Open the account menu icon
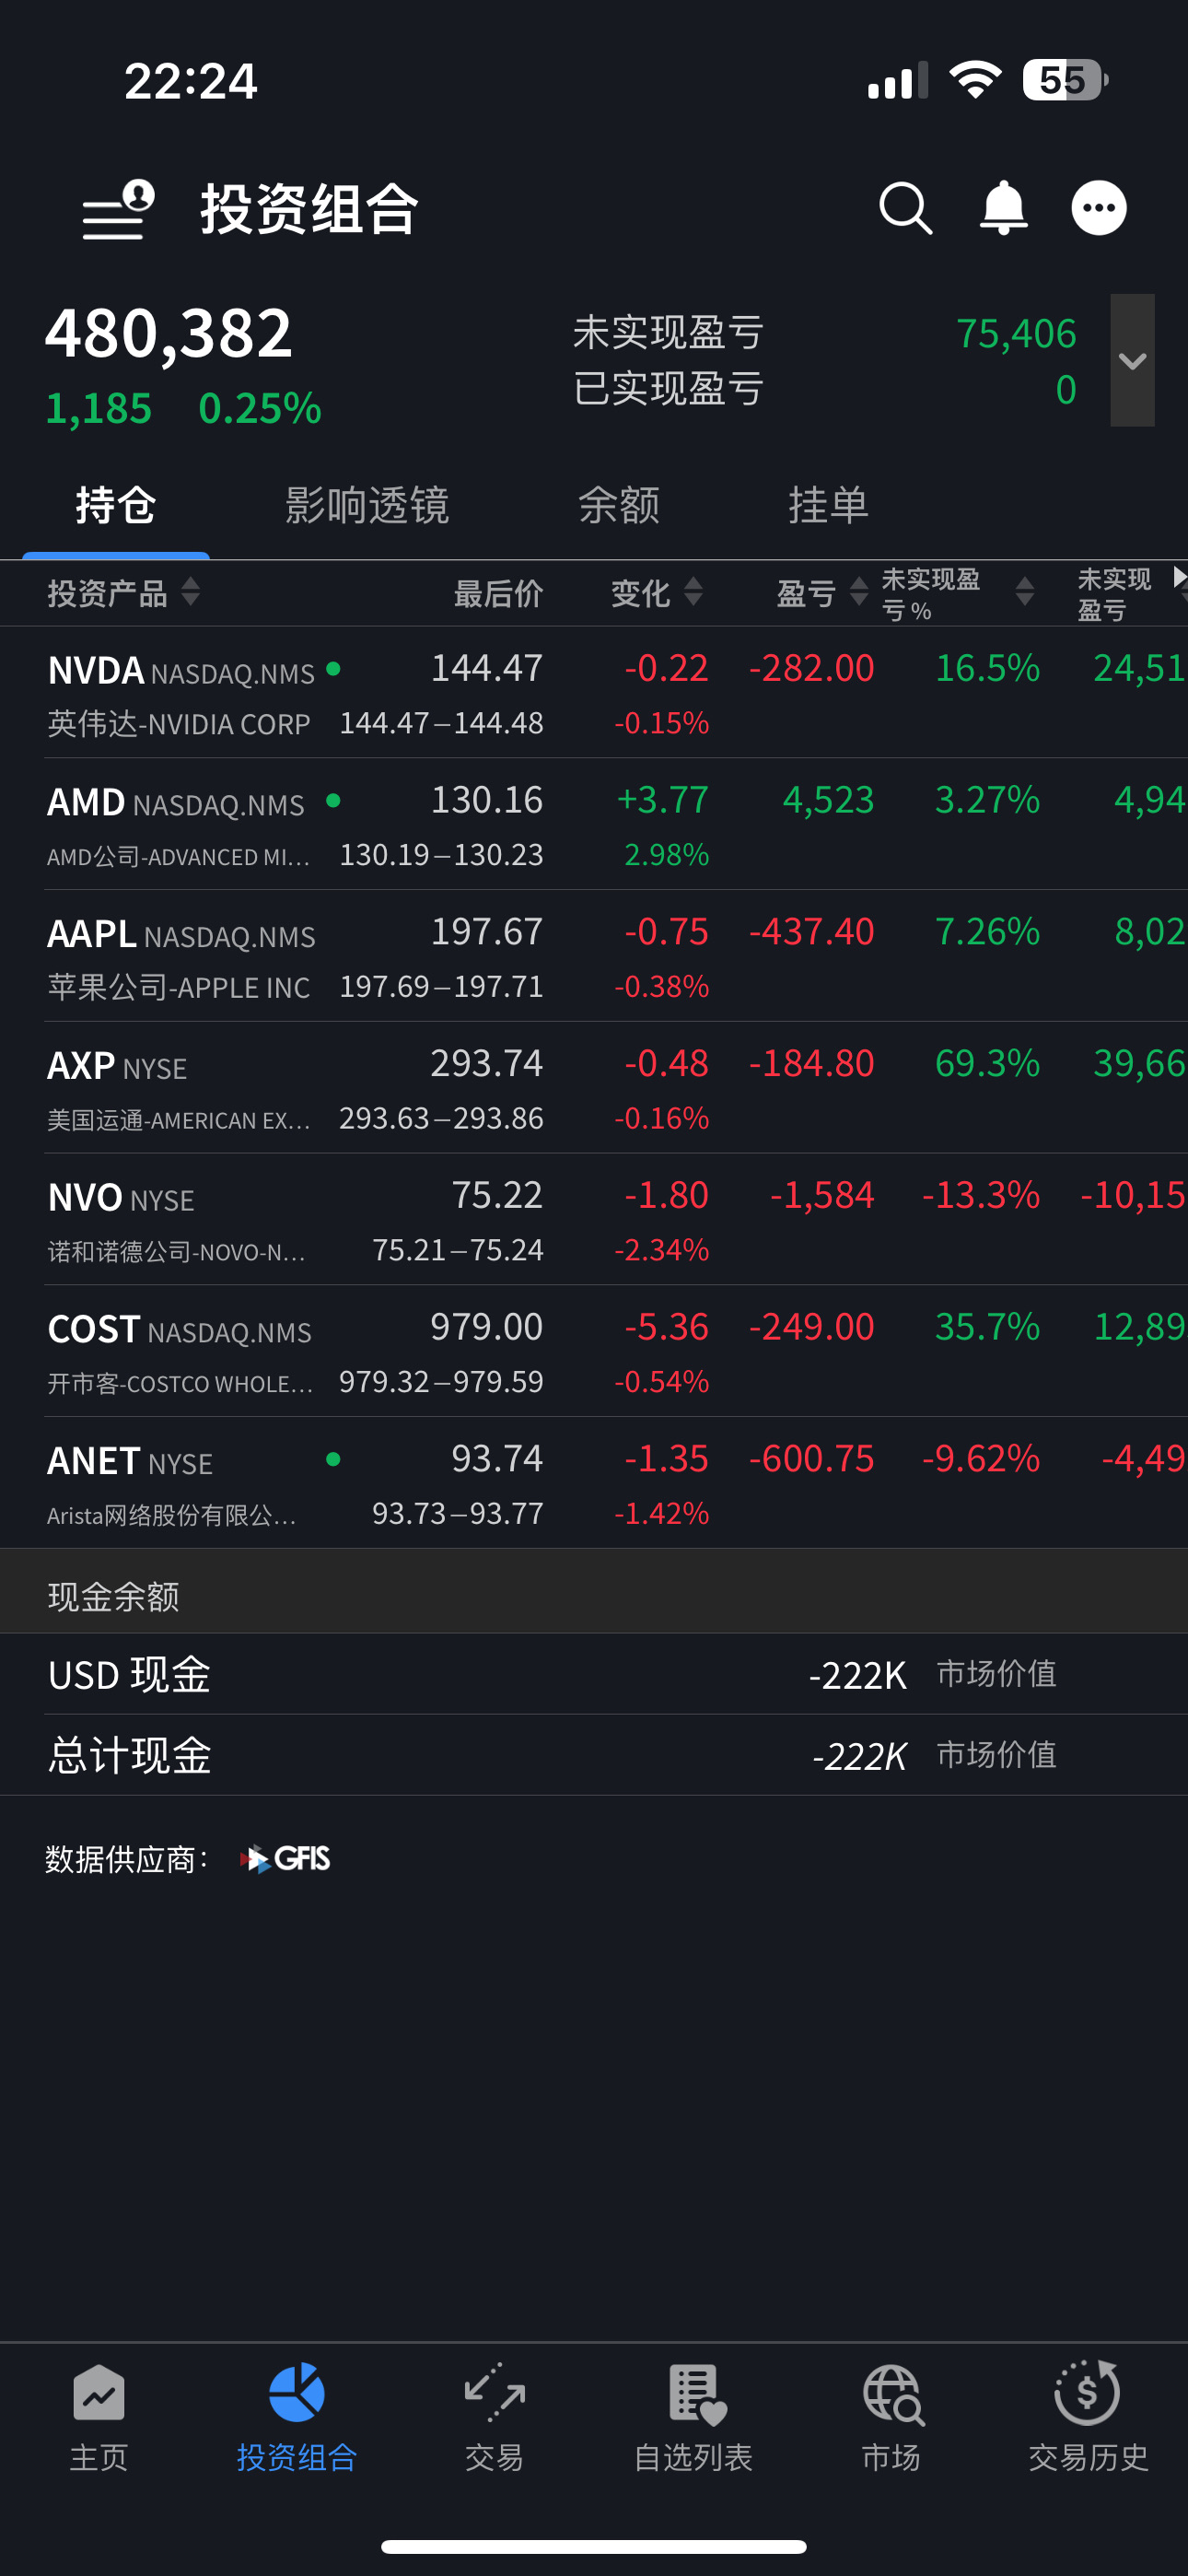1188x2576 pixels. 118,210
